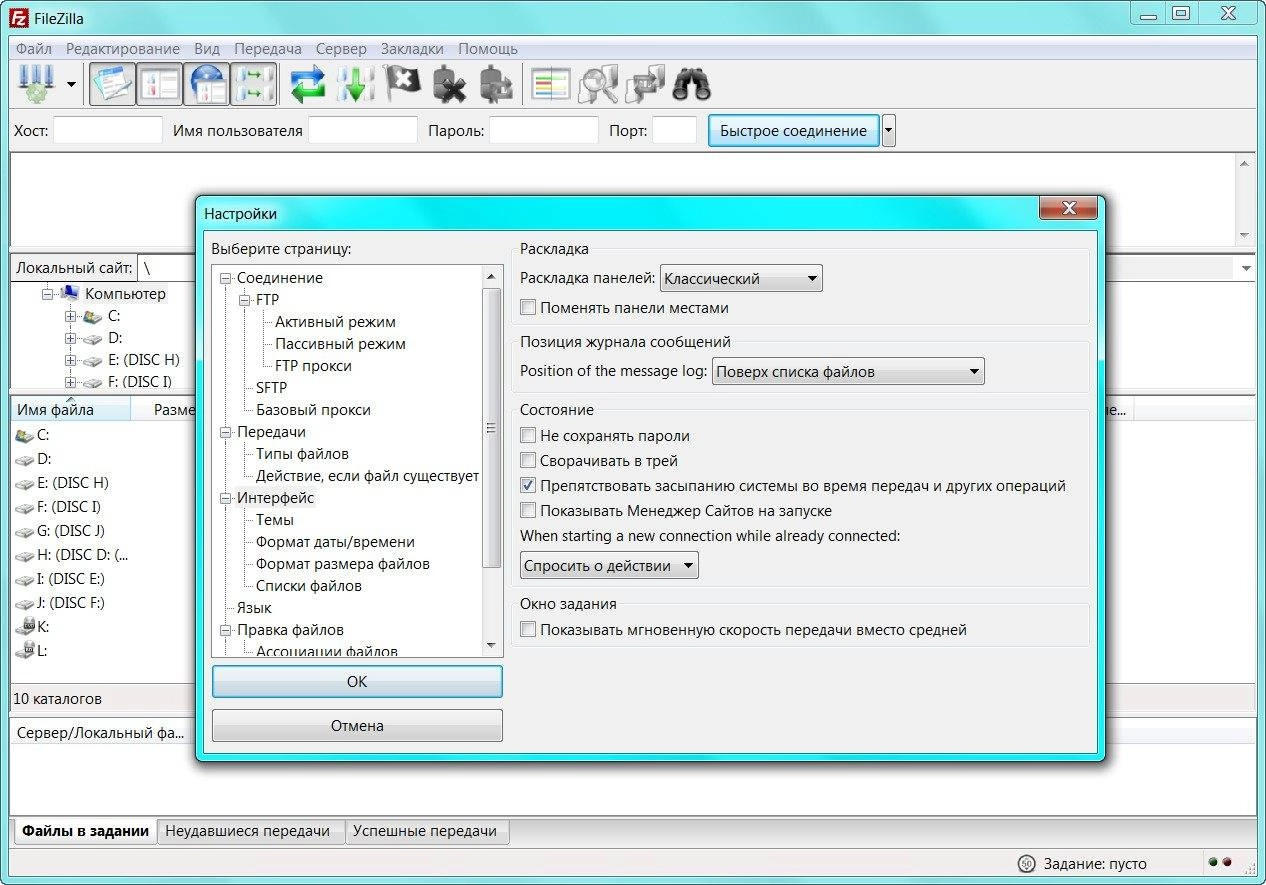Click the 'Быстрое соединение' button
The height and width of the screenshot is (885, 1266).
[x=794, y=131]
